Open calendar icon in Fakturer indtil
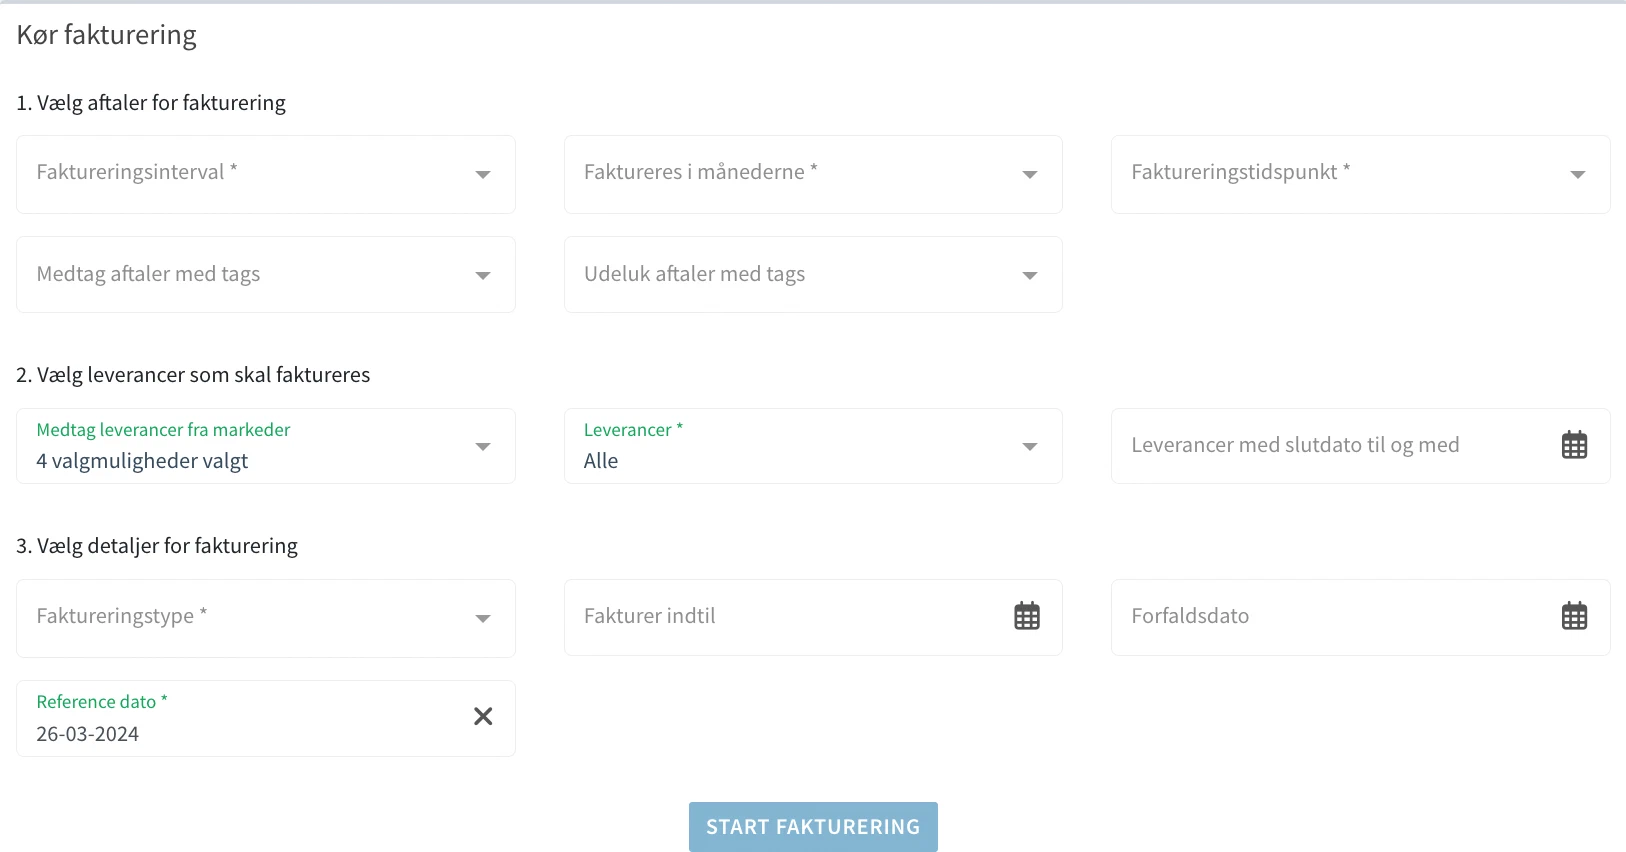Image resolution: width=1626 pixels, height=852 pixels. point(1027,616)
